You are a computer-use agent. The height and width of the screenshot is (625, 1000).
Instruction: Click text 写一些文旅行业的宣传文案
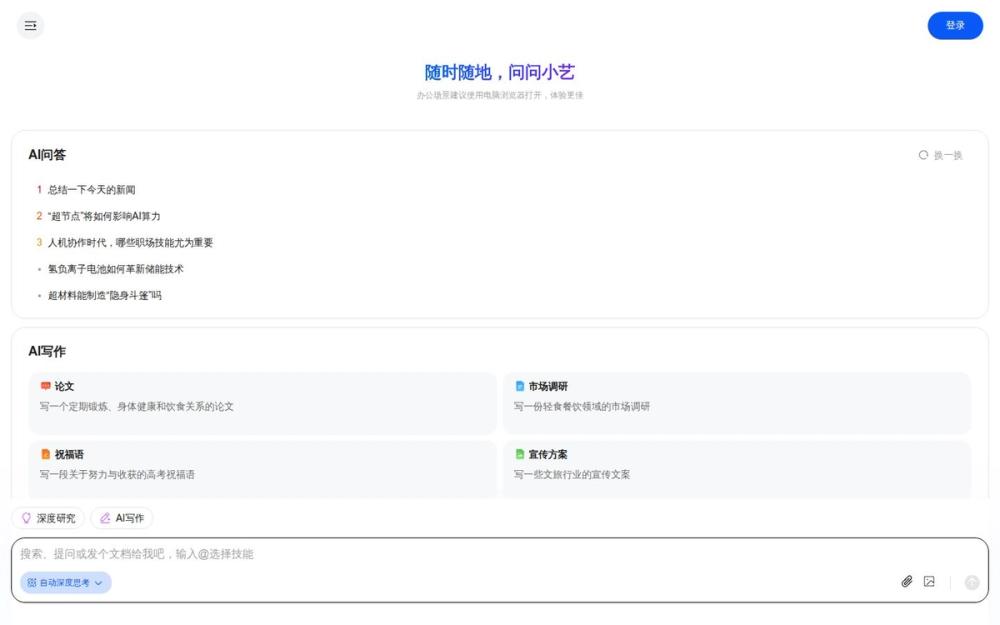[572, 474]
